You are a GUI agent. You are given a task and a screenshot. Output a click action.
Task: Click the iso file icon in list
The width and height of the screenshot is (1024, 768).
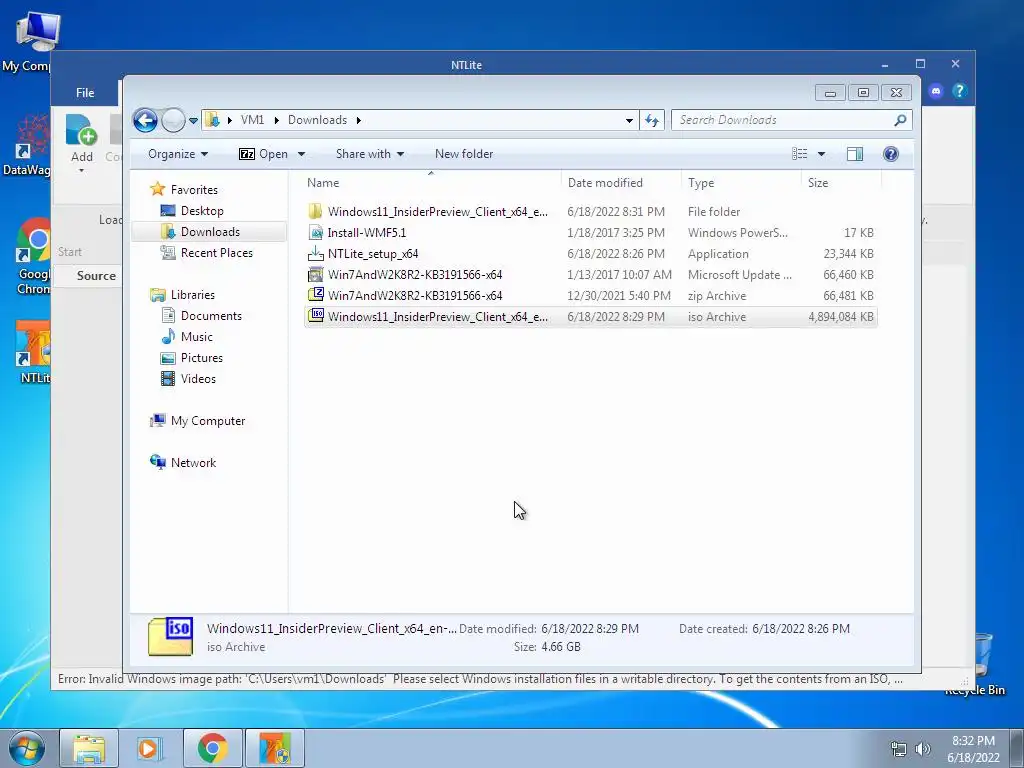tap(315, 315)
